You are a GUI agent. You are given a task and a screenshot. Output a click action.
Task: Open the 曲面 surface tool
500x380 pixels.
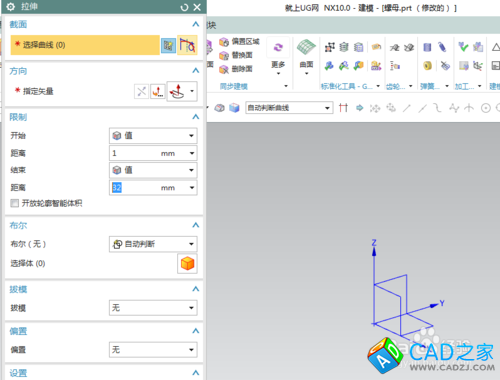pos(306,56)
